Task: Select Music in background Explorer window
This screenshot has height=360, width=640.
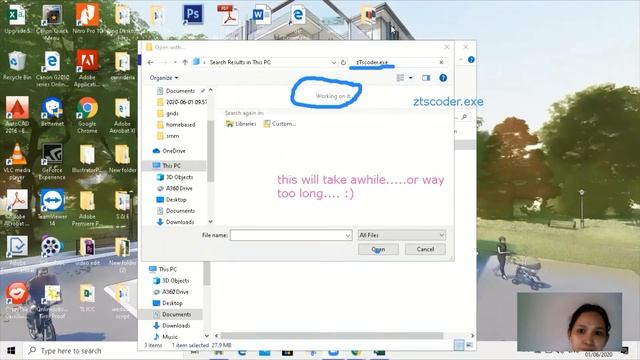Action: click(166, 337)
